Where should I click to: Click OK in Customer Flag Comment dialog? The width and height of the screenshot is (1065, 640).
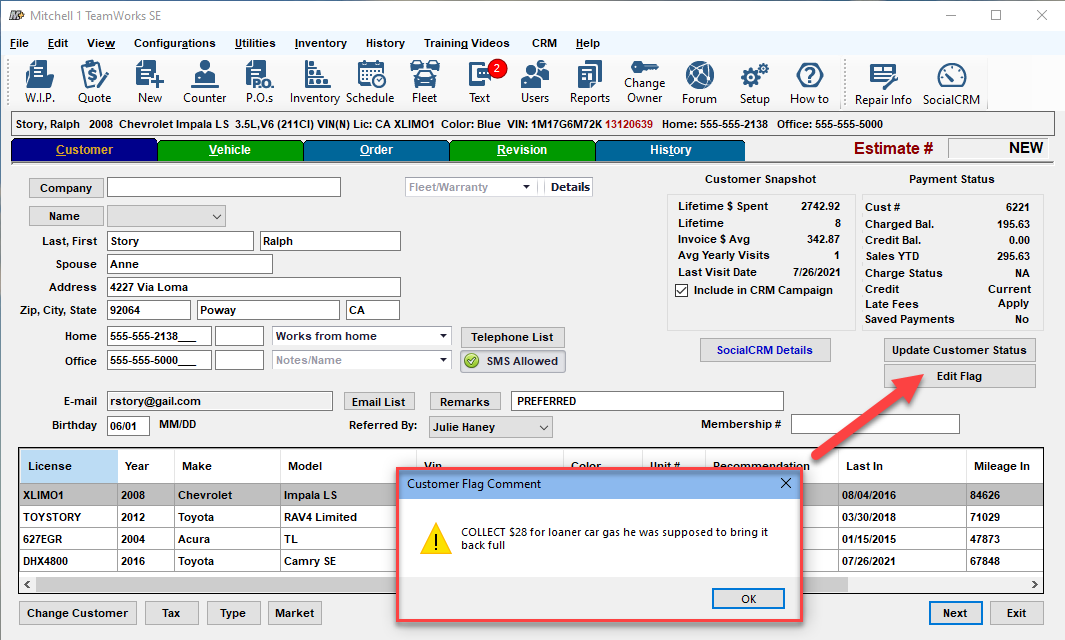coord(748,598)
